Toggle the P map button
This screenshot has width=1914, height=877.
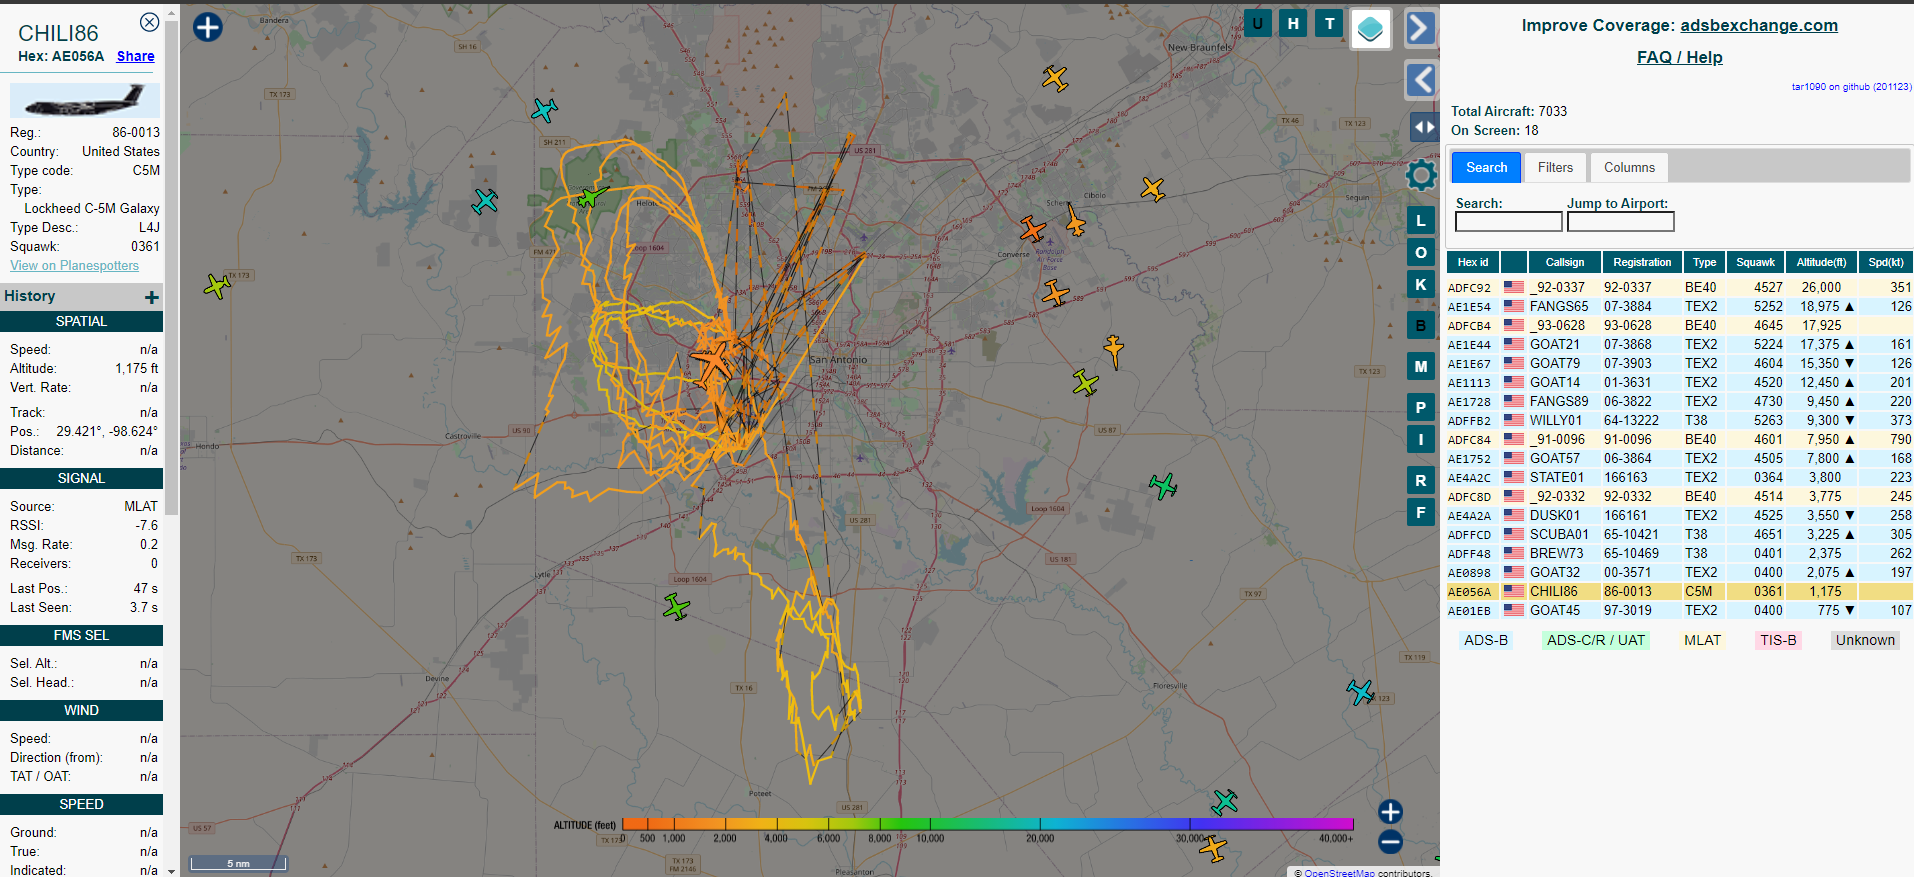pos(1421,407)
